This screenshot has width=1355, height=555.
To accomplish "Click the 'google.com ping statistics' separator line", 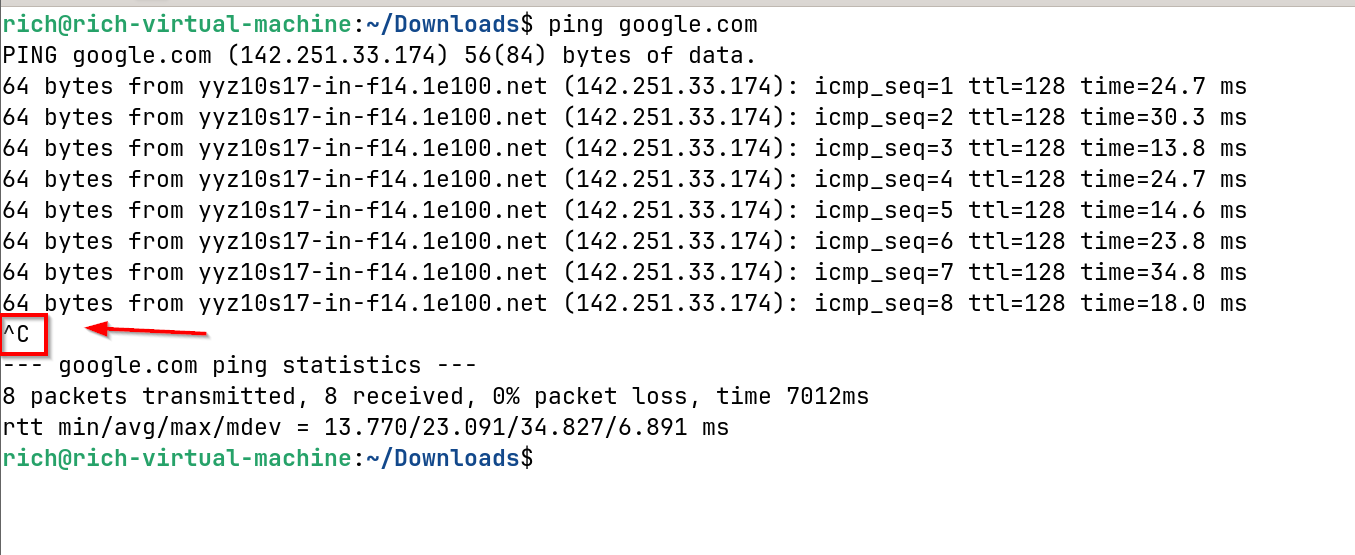I will point(240,366).
